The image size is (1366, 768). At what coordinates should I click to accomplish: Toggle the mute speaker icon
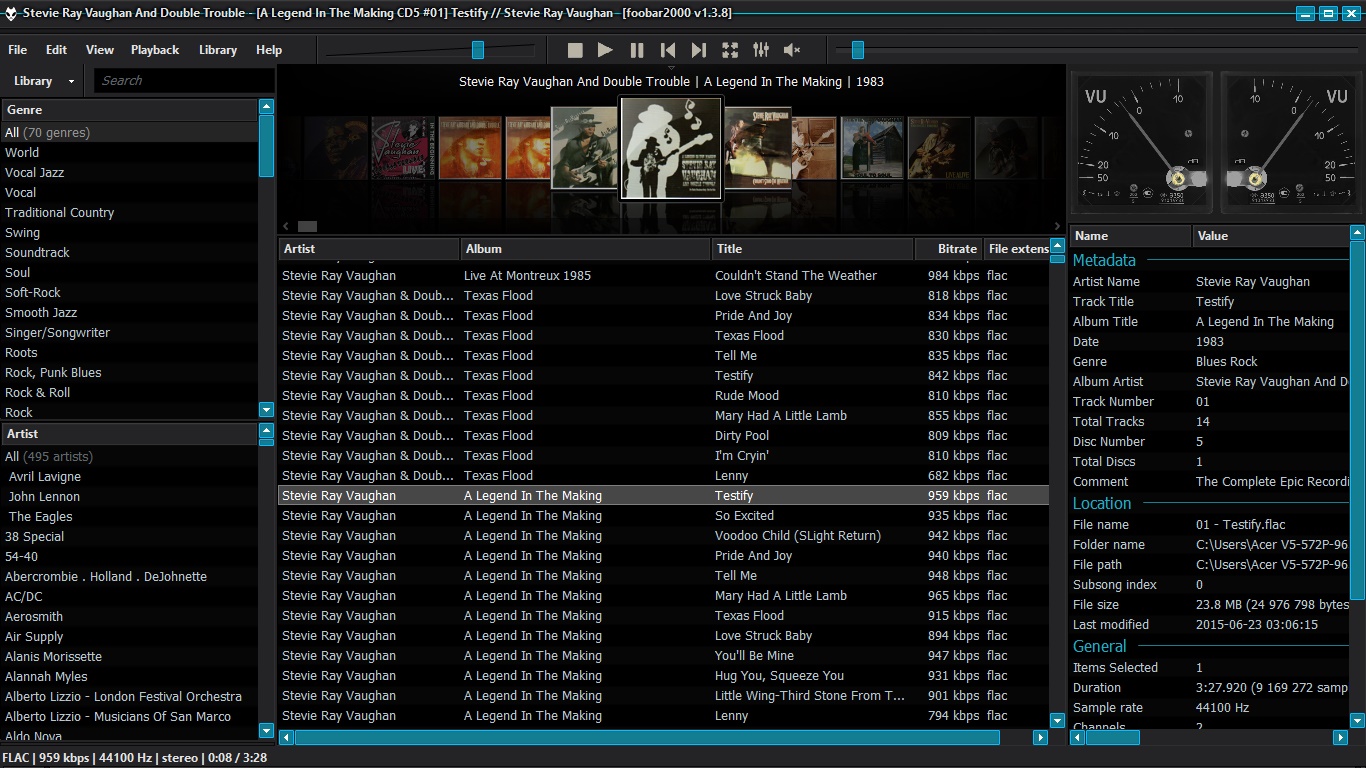point(792,50)
